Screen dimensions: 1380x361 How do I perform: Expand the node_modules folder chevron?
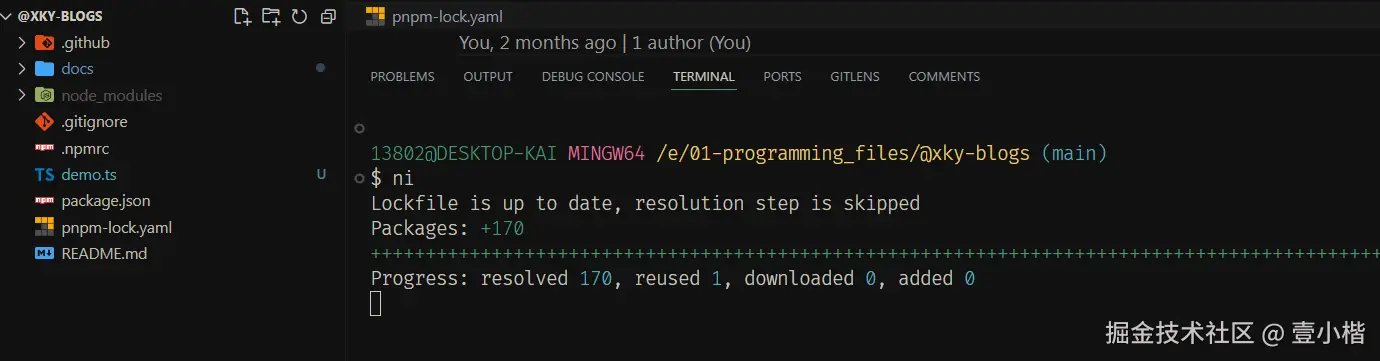coord(22,96)
